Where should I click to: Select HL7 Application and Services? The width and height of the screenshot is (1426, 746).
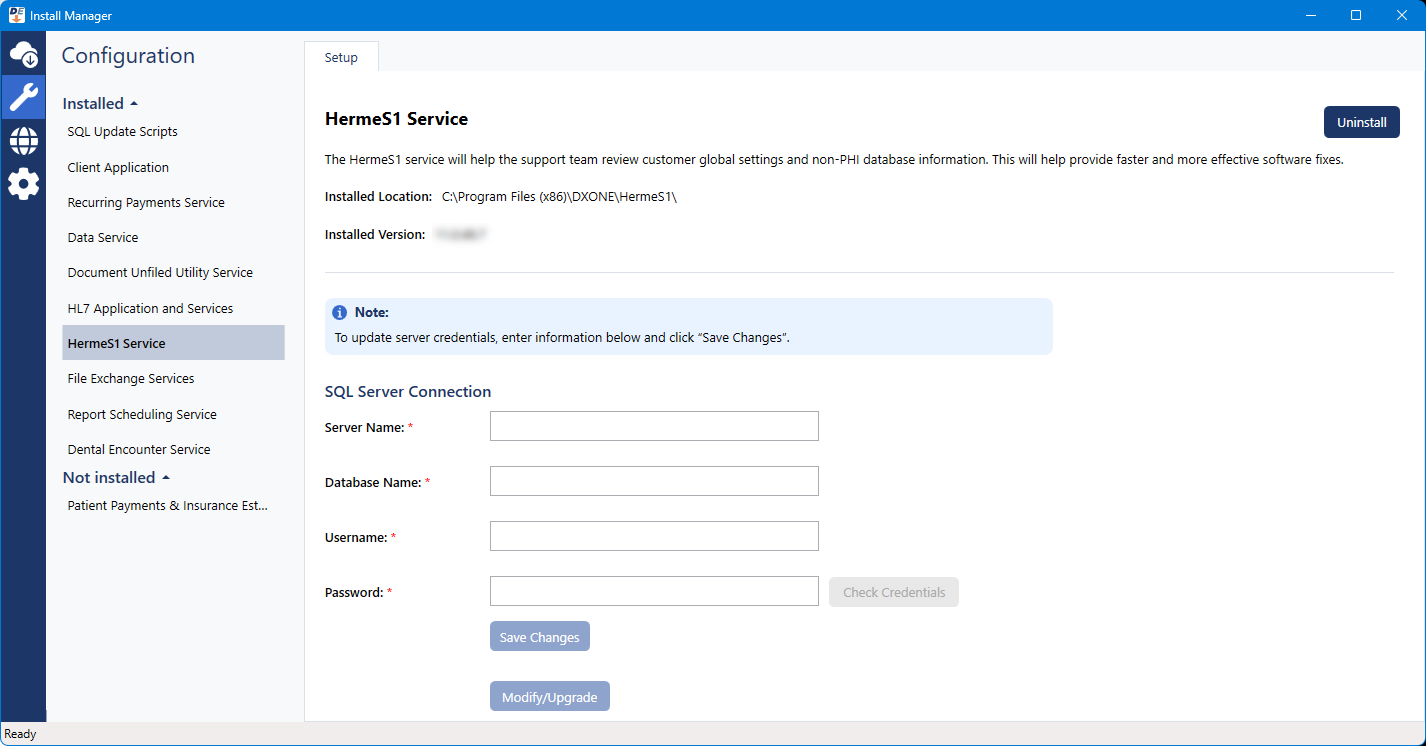(x=150, y=309)
